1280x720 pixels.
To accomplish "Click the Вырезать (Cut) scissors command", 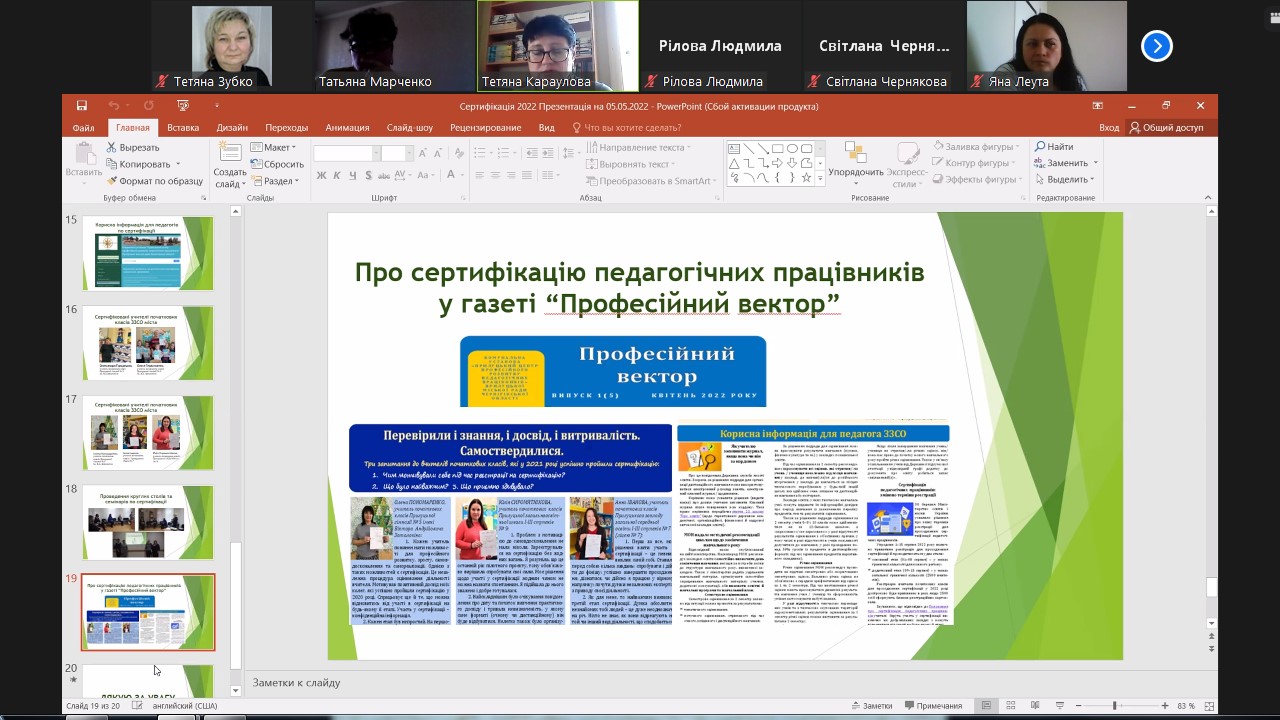I will [134, 147].
